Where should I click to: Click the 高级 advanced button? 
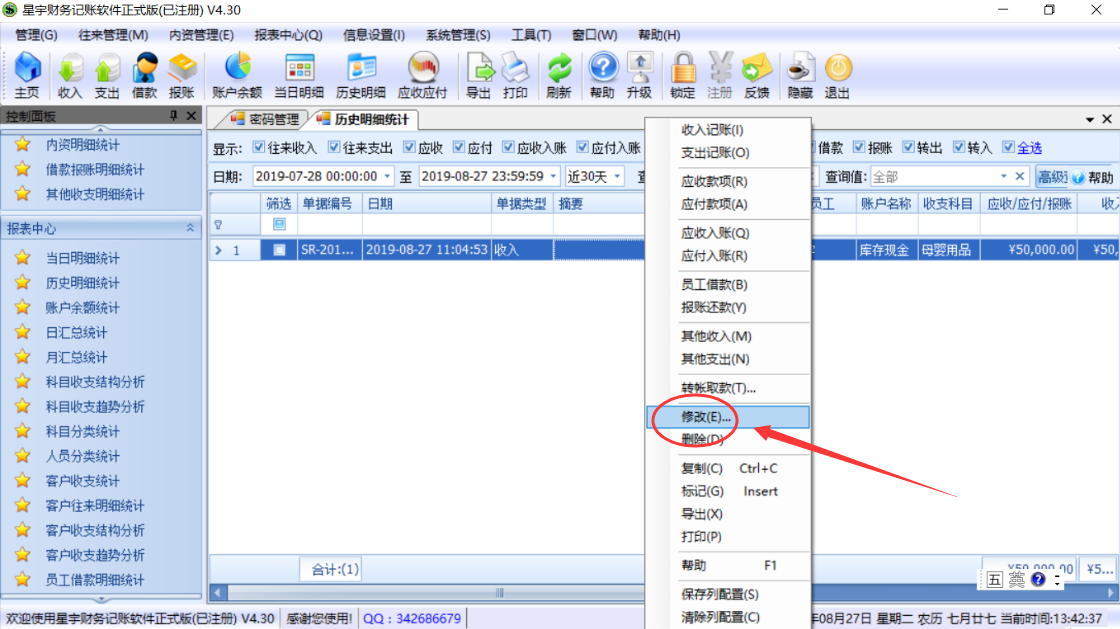1052,176
